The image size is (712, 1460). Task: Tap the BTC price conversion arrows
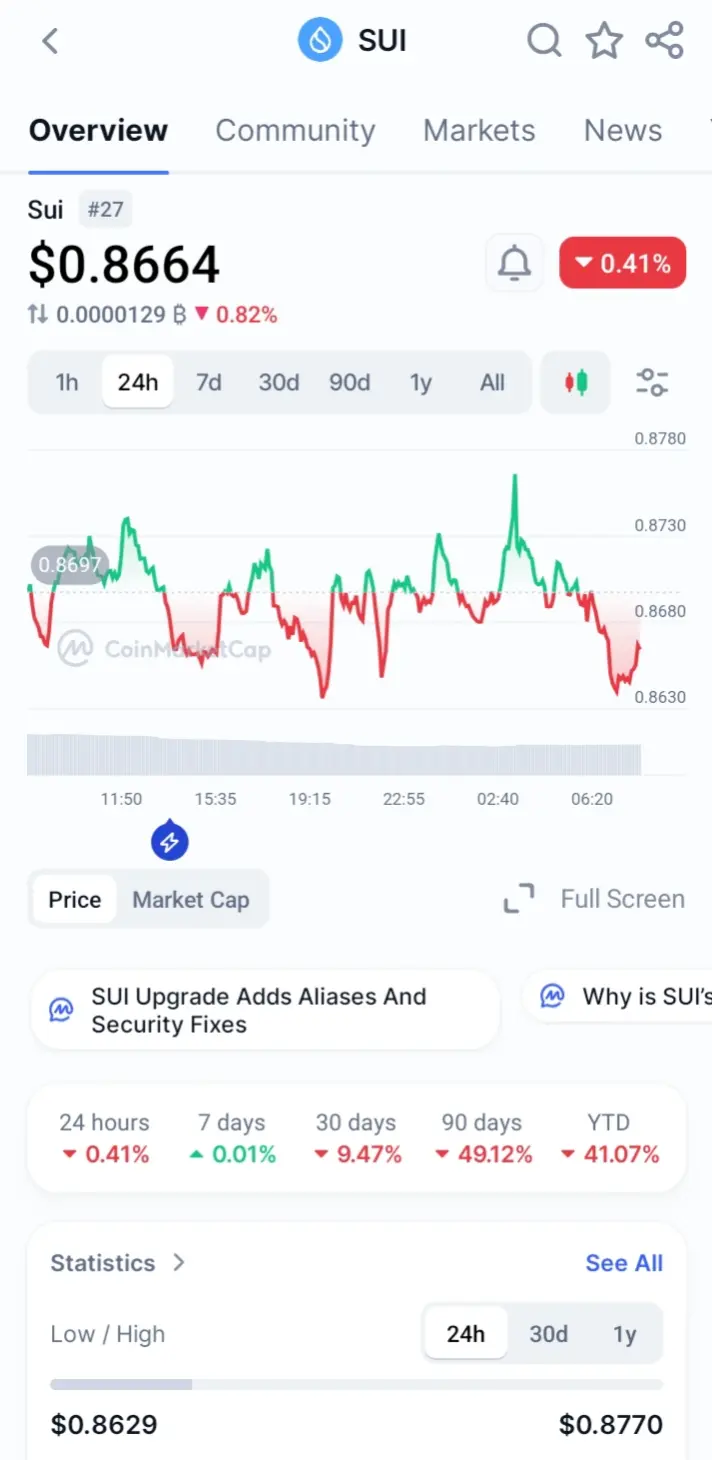click(x=38, y=315)
